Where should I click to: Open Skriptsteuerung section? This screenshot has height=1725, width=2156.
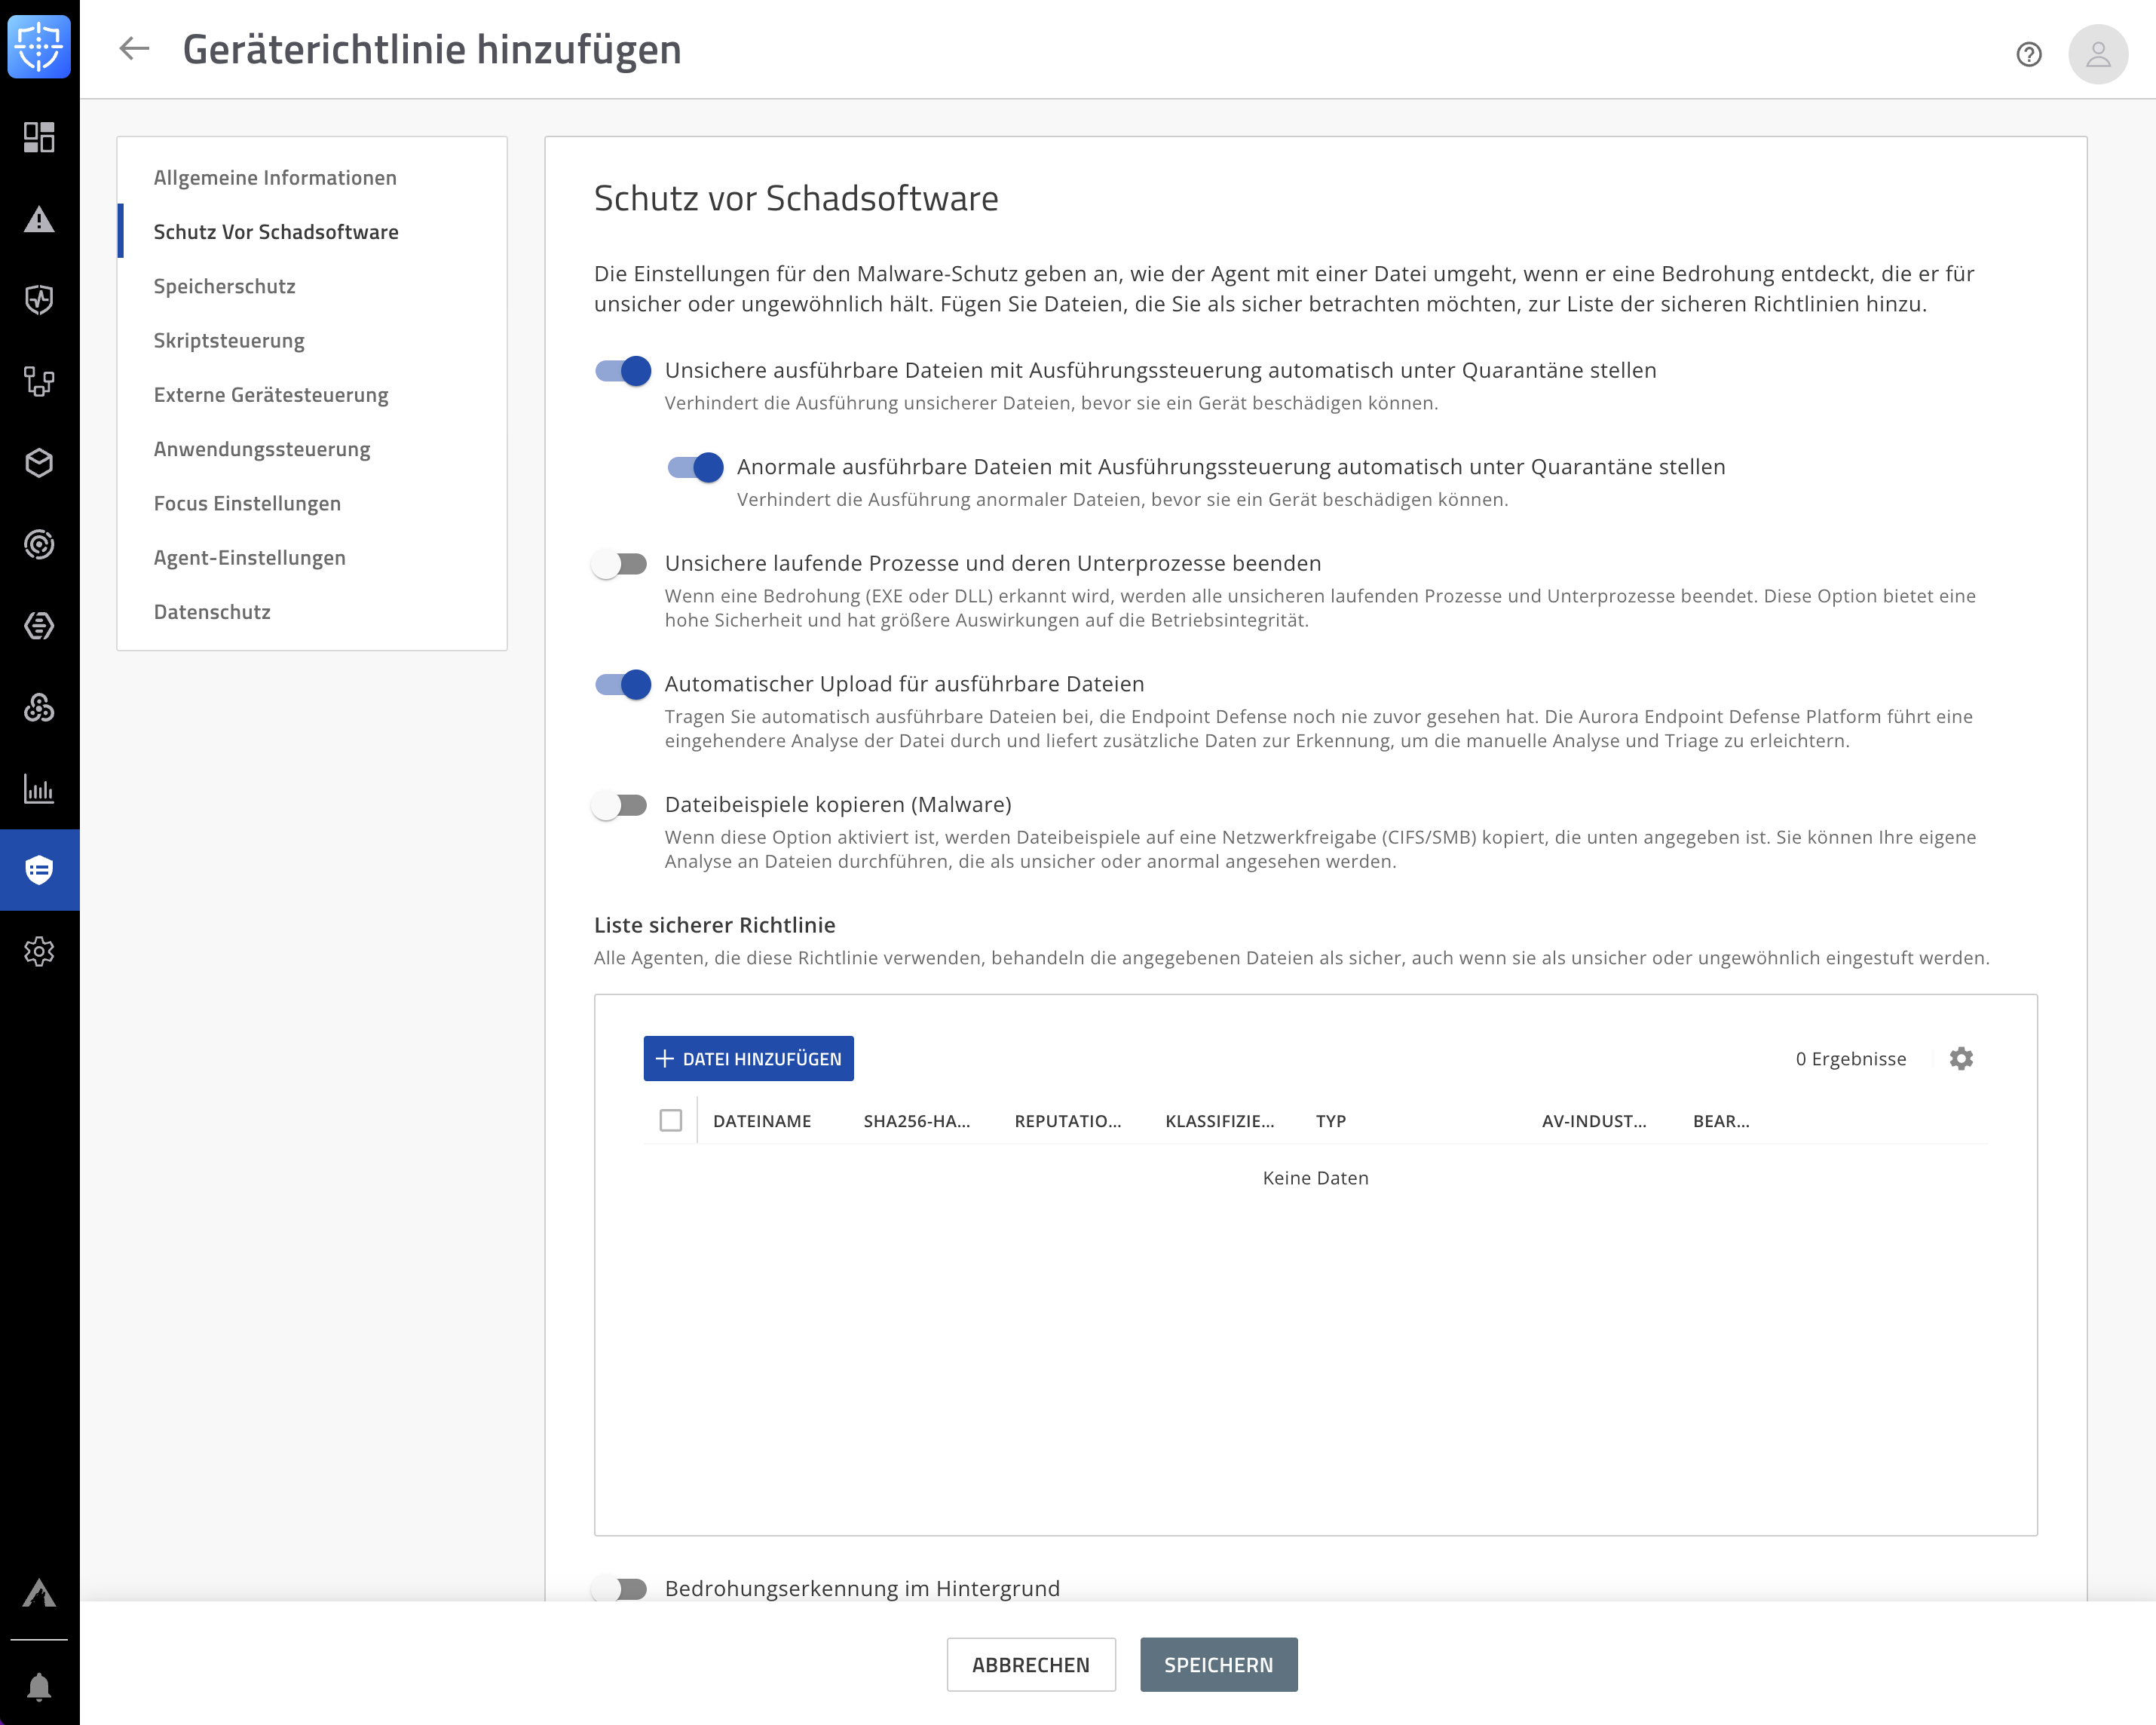tap(229, 340)
